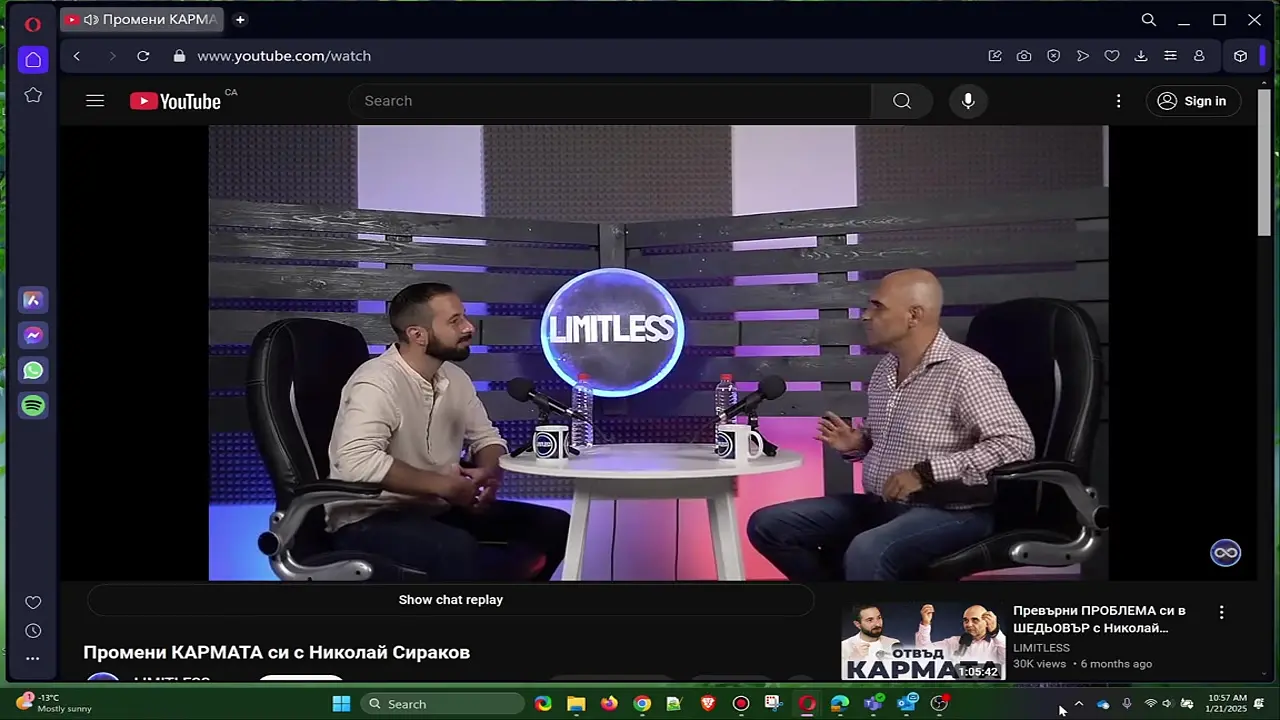
Task: Open Spotify from the sidebar
Action: click(33, 406)
